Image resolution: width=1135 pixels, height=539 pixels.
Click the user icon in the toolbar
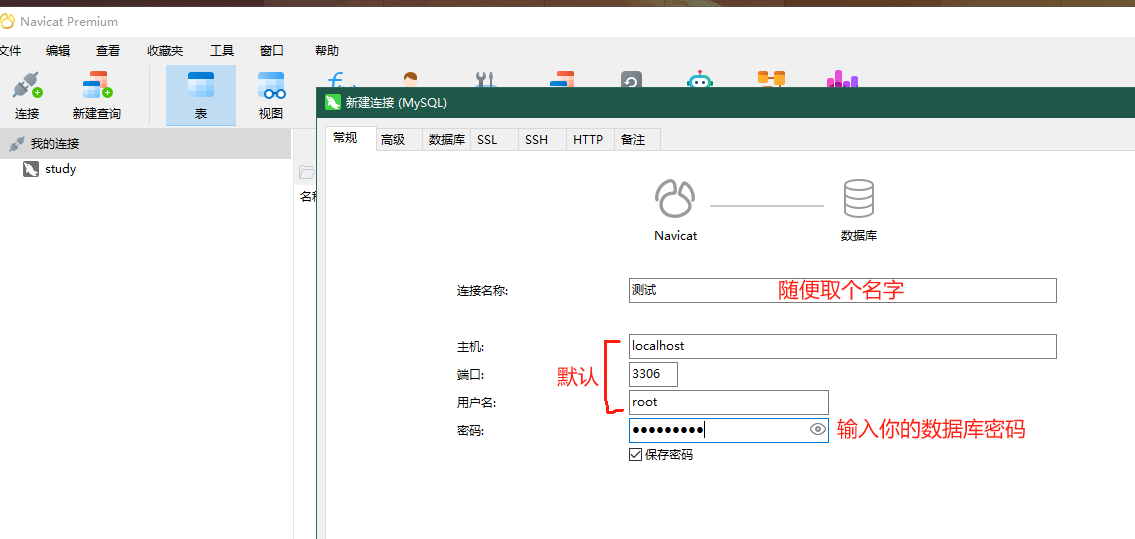tap(410, 79)
